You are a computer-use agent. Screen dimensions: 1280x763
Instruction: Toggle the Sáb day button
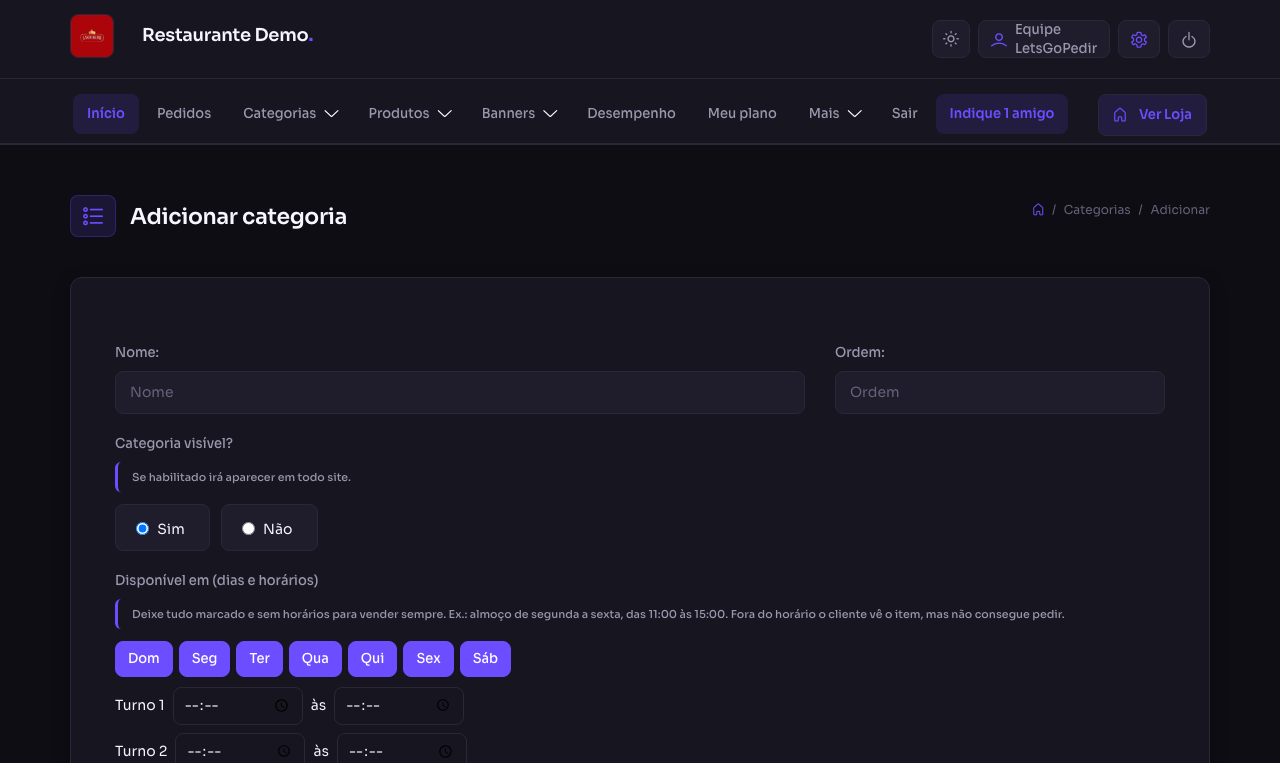pyautogui.click(x=485, y=659)
